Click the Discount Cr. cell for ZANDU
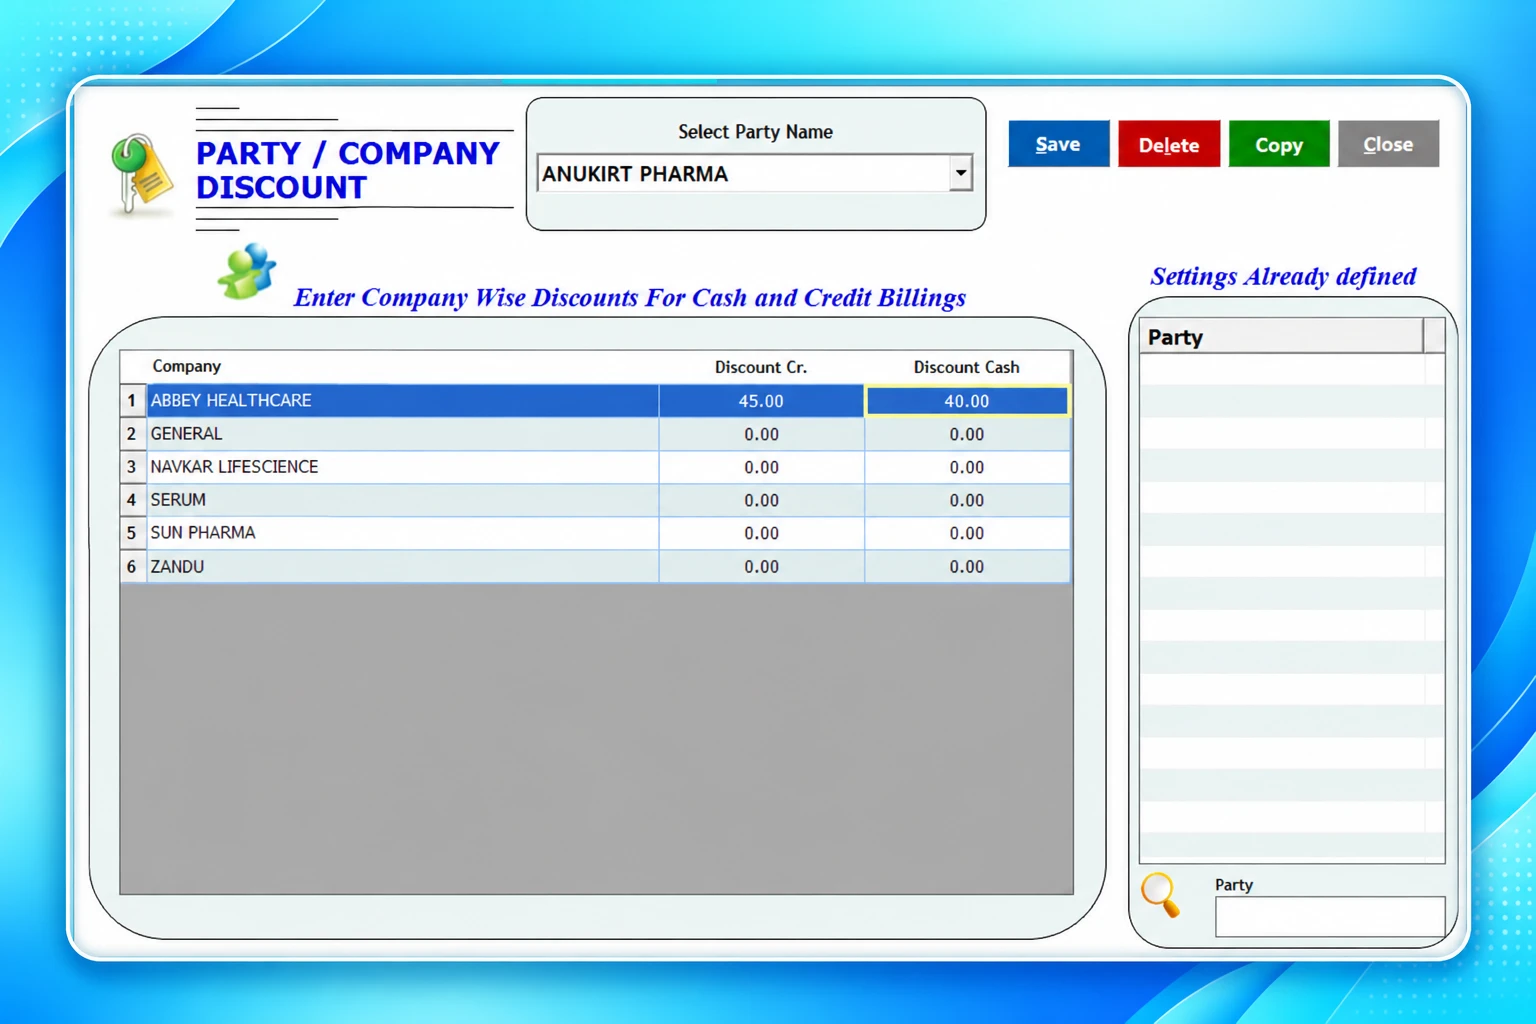1536x1024 pixels. (761, 566)
